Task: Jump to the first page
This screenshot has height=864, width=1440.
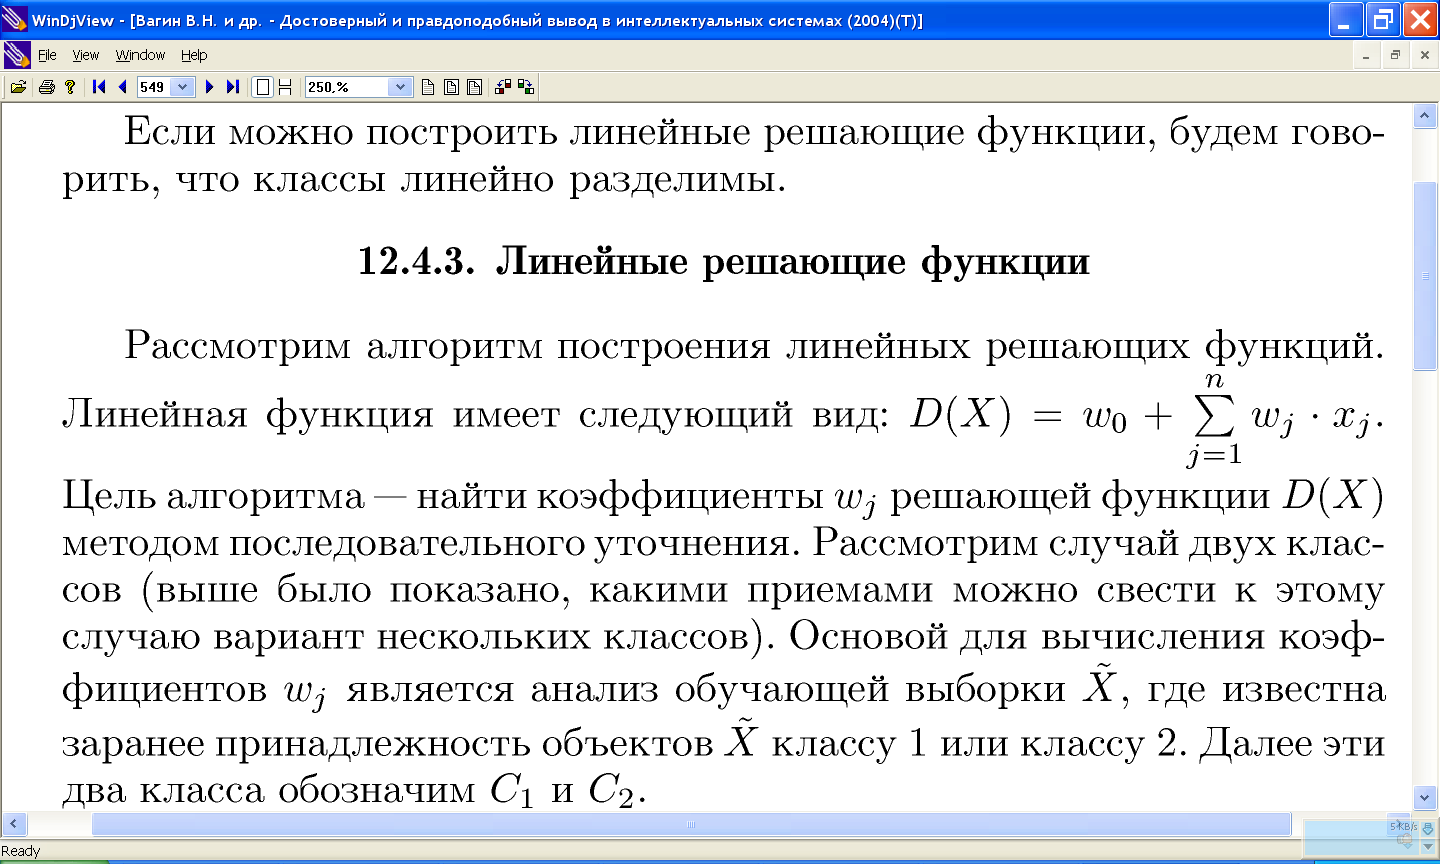Action: (x=99, y=87)
